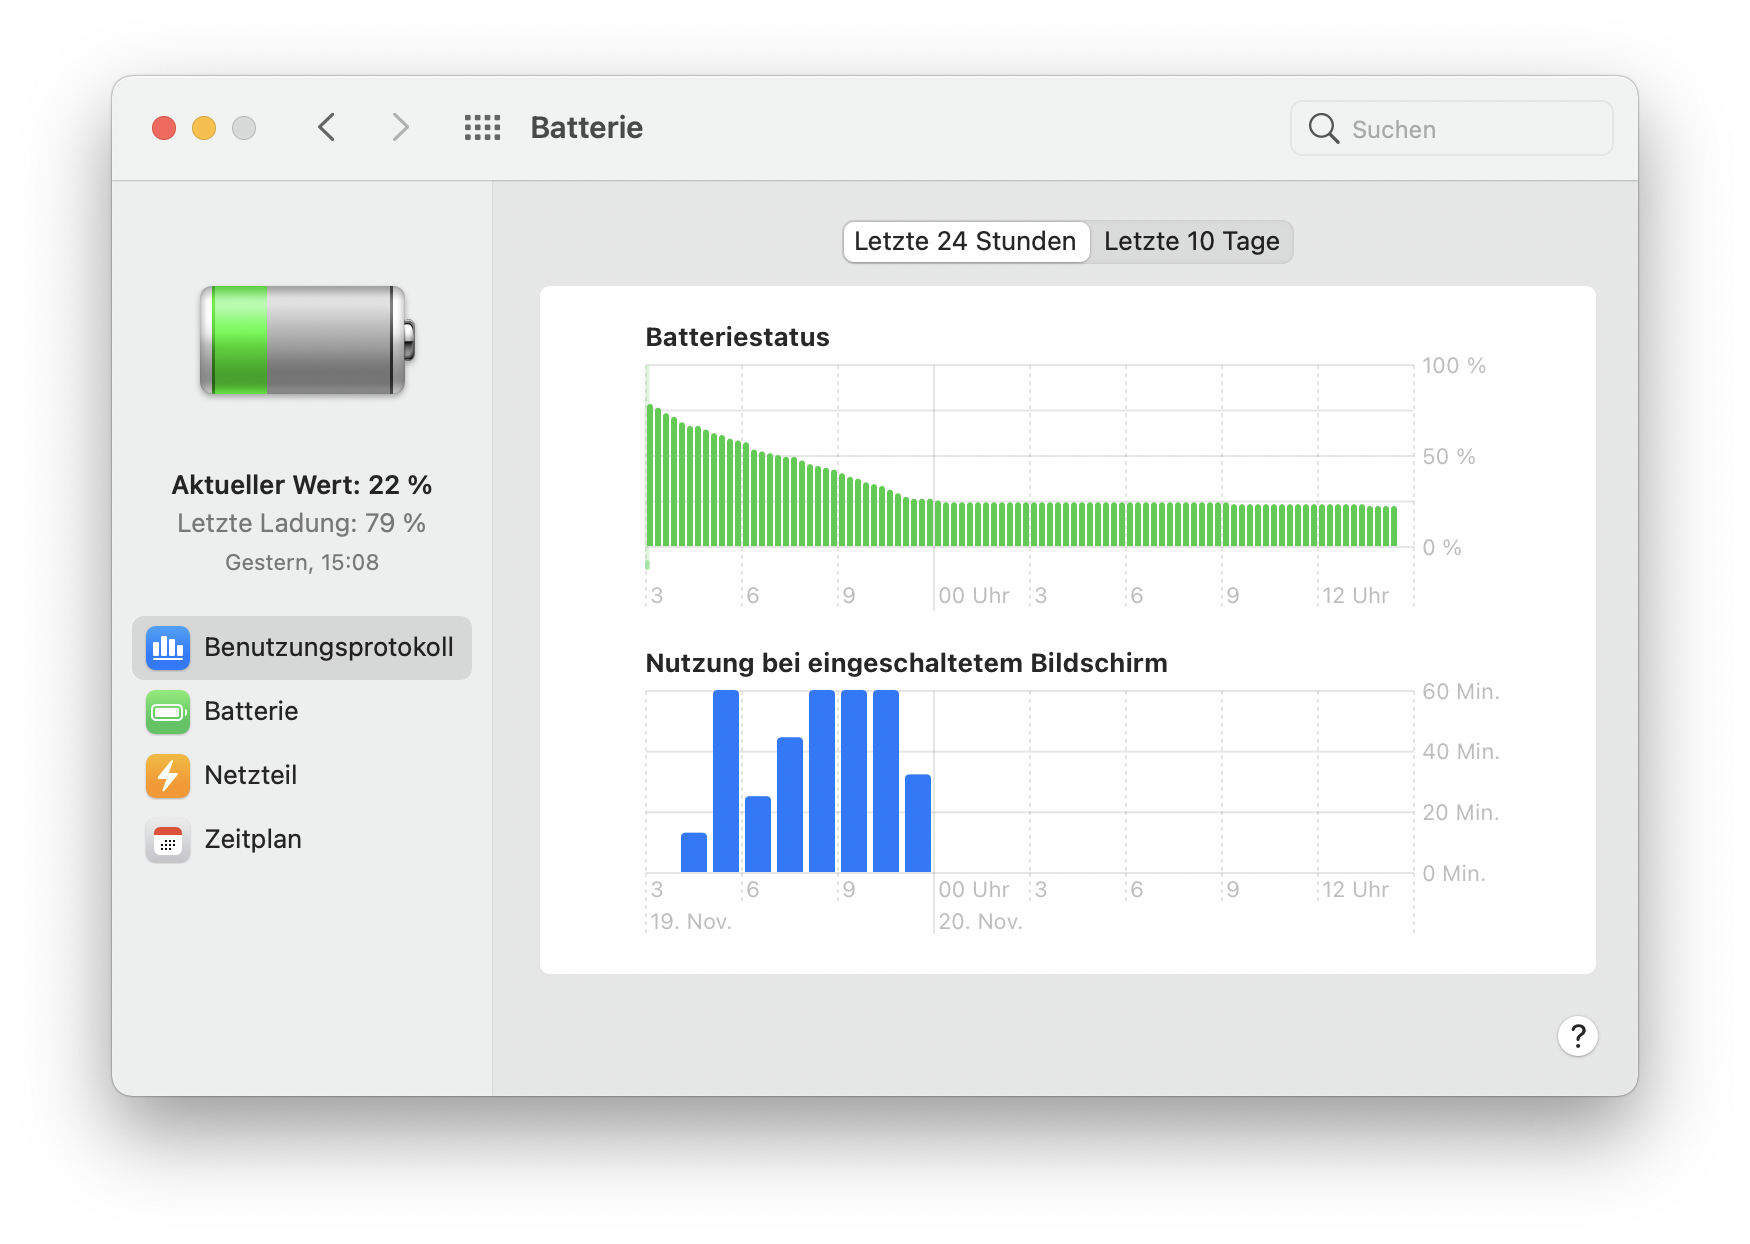The height and width of the screenshot is (1244, 1750).
Task: Click the '50 %' axis label
Action: pyautogui.click(x=1449, y=457)
